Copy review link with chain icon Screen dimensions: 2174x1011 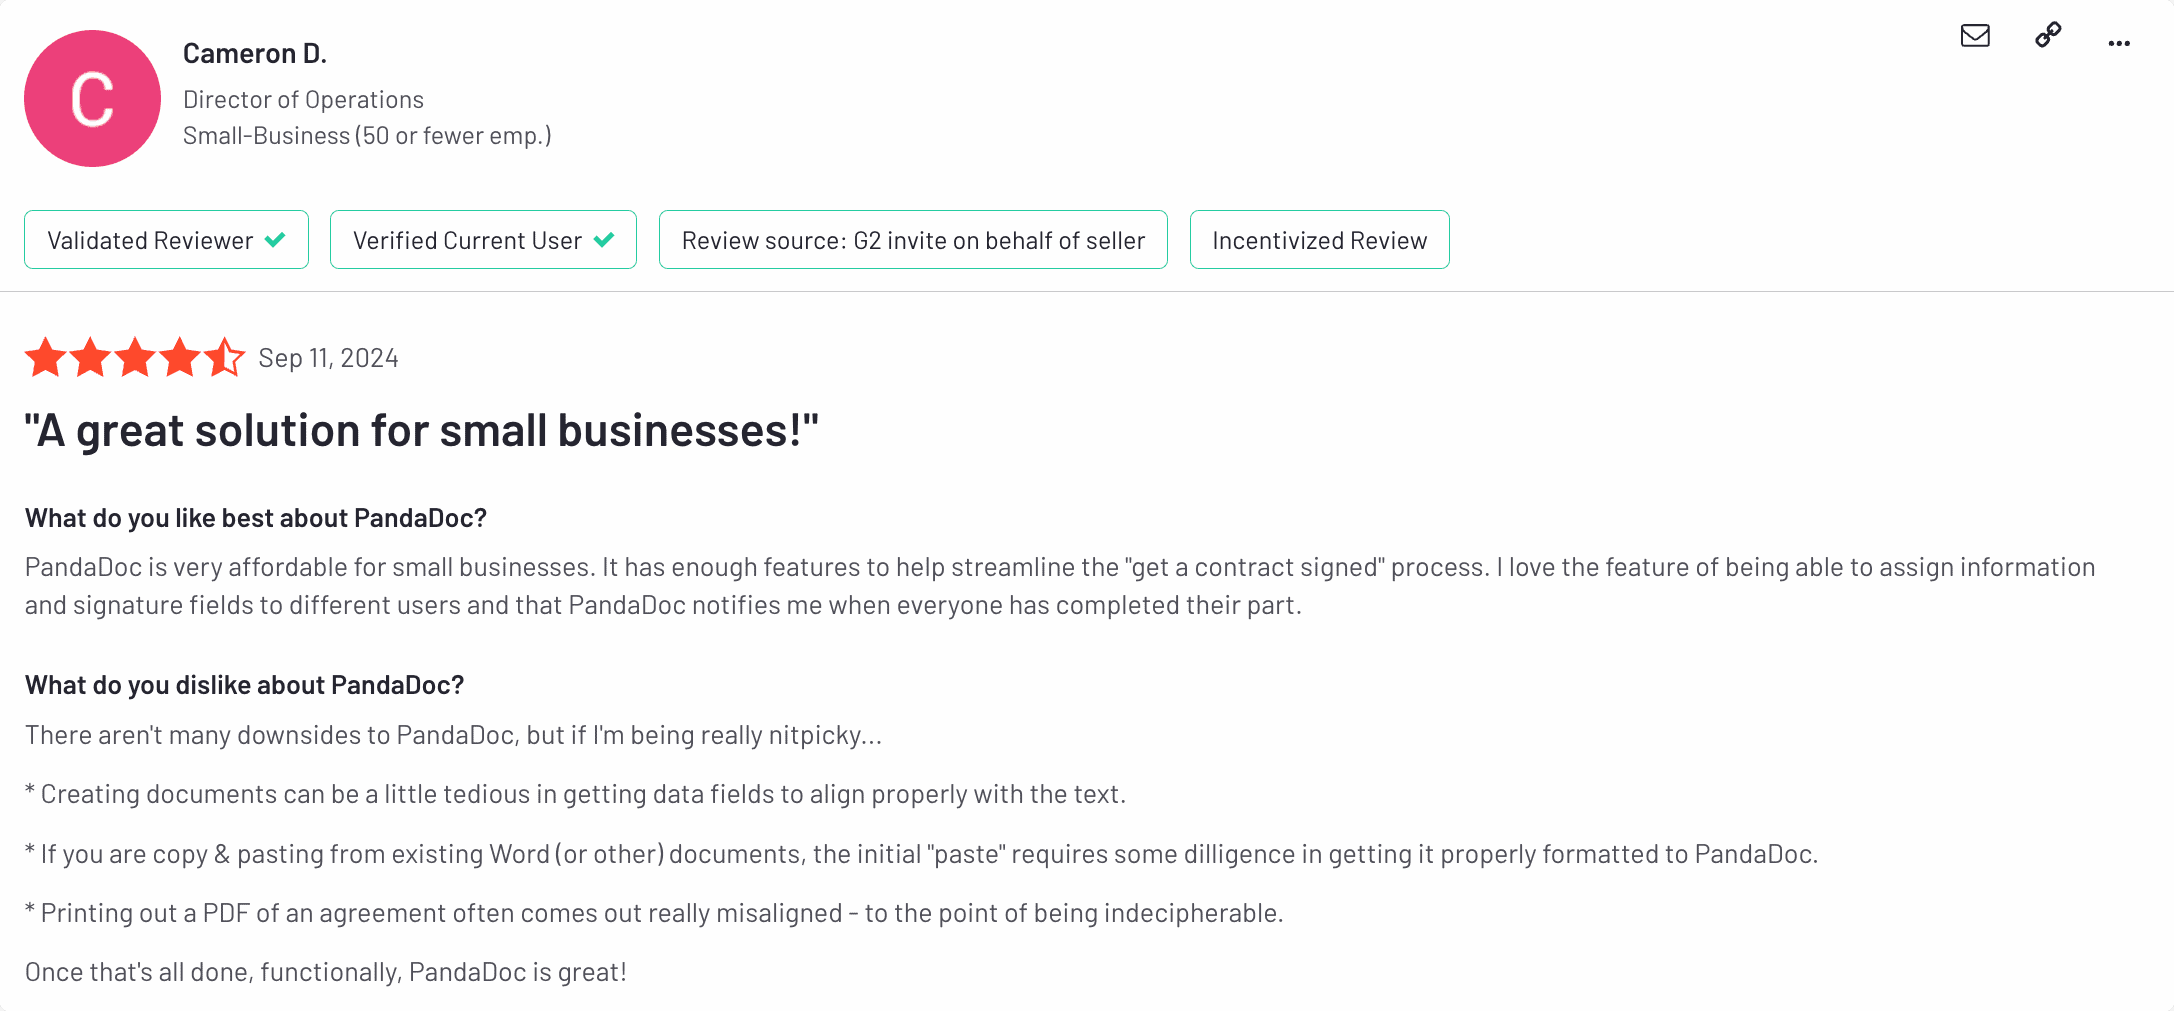pyautogui.click(x=2048, y=36)
